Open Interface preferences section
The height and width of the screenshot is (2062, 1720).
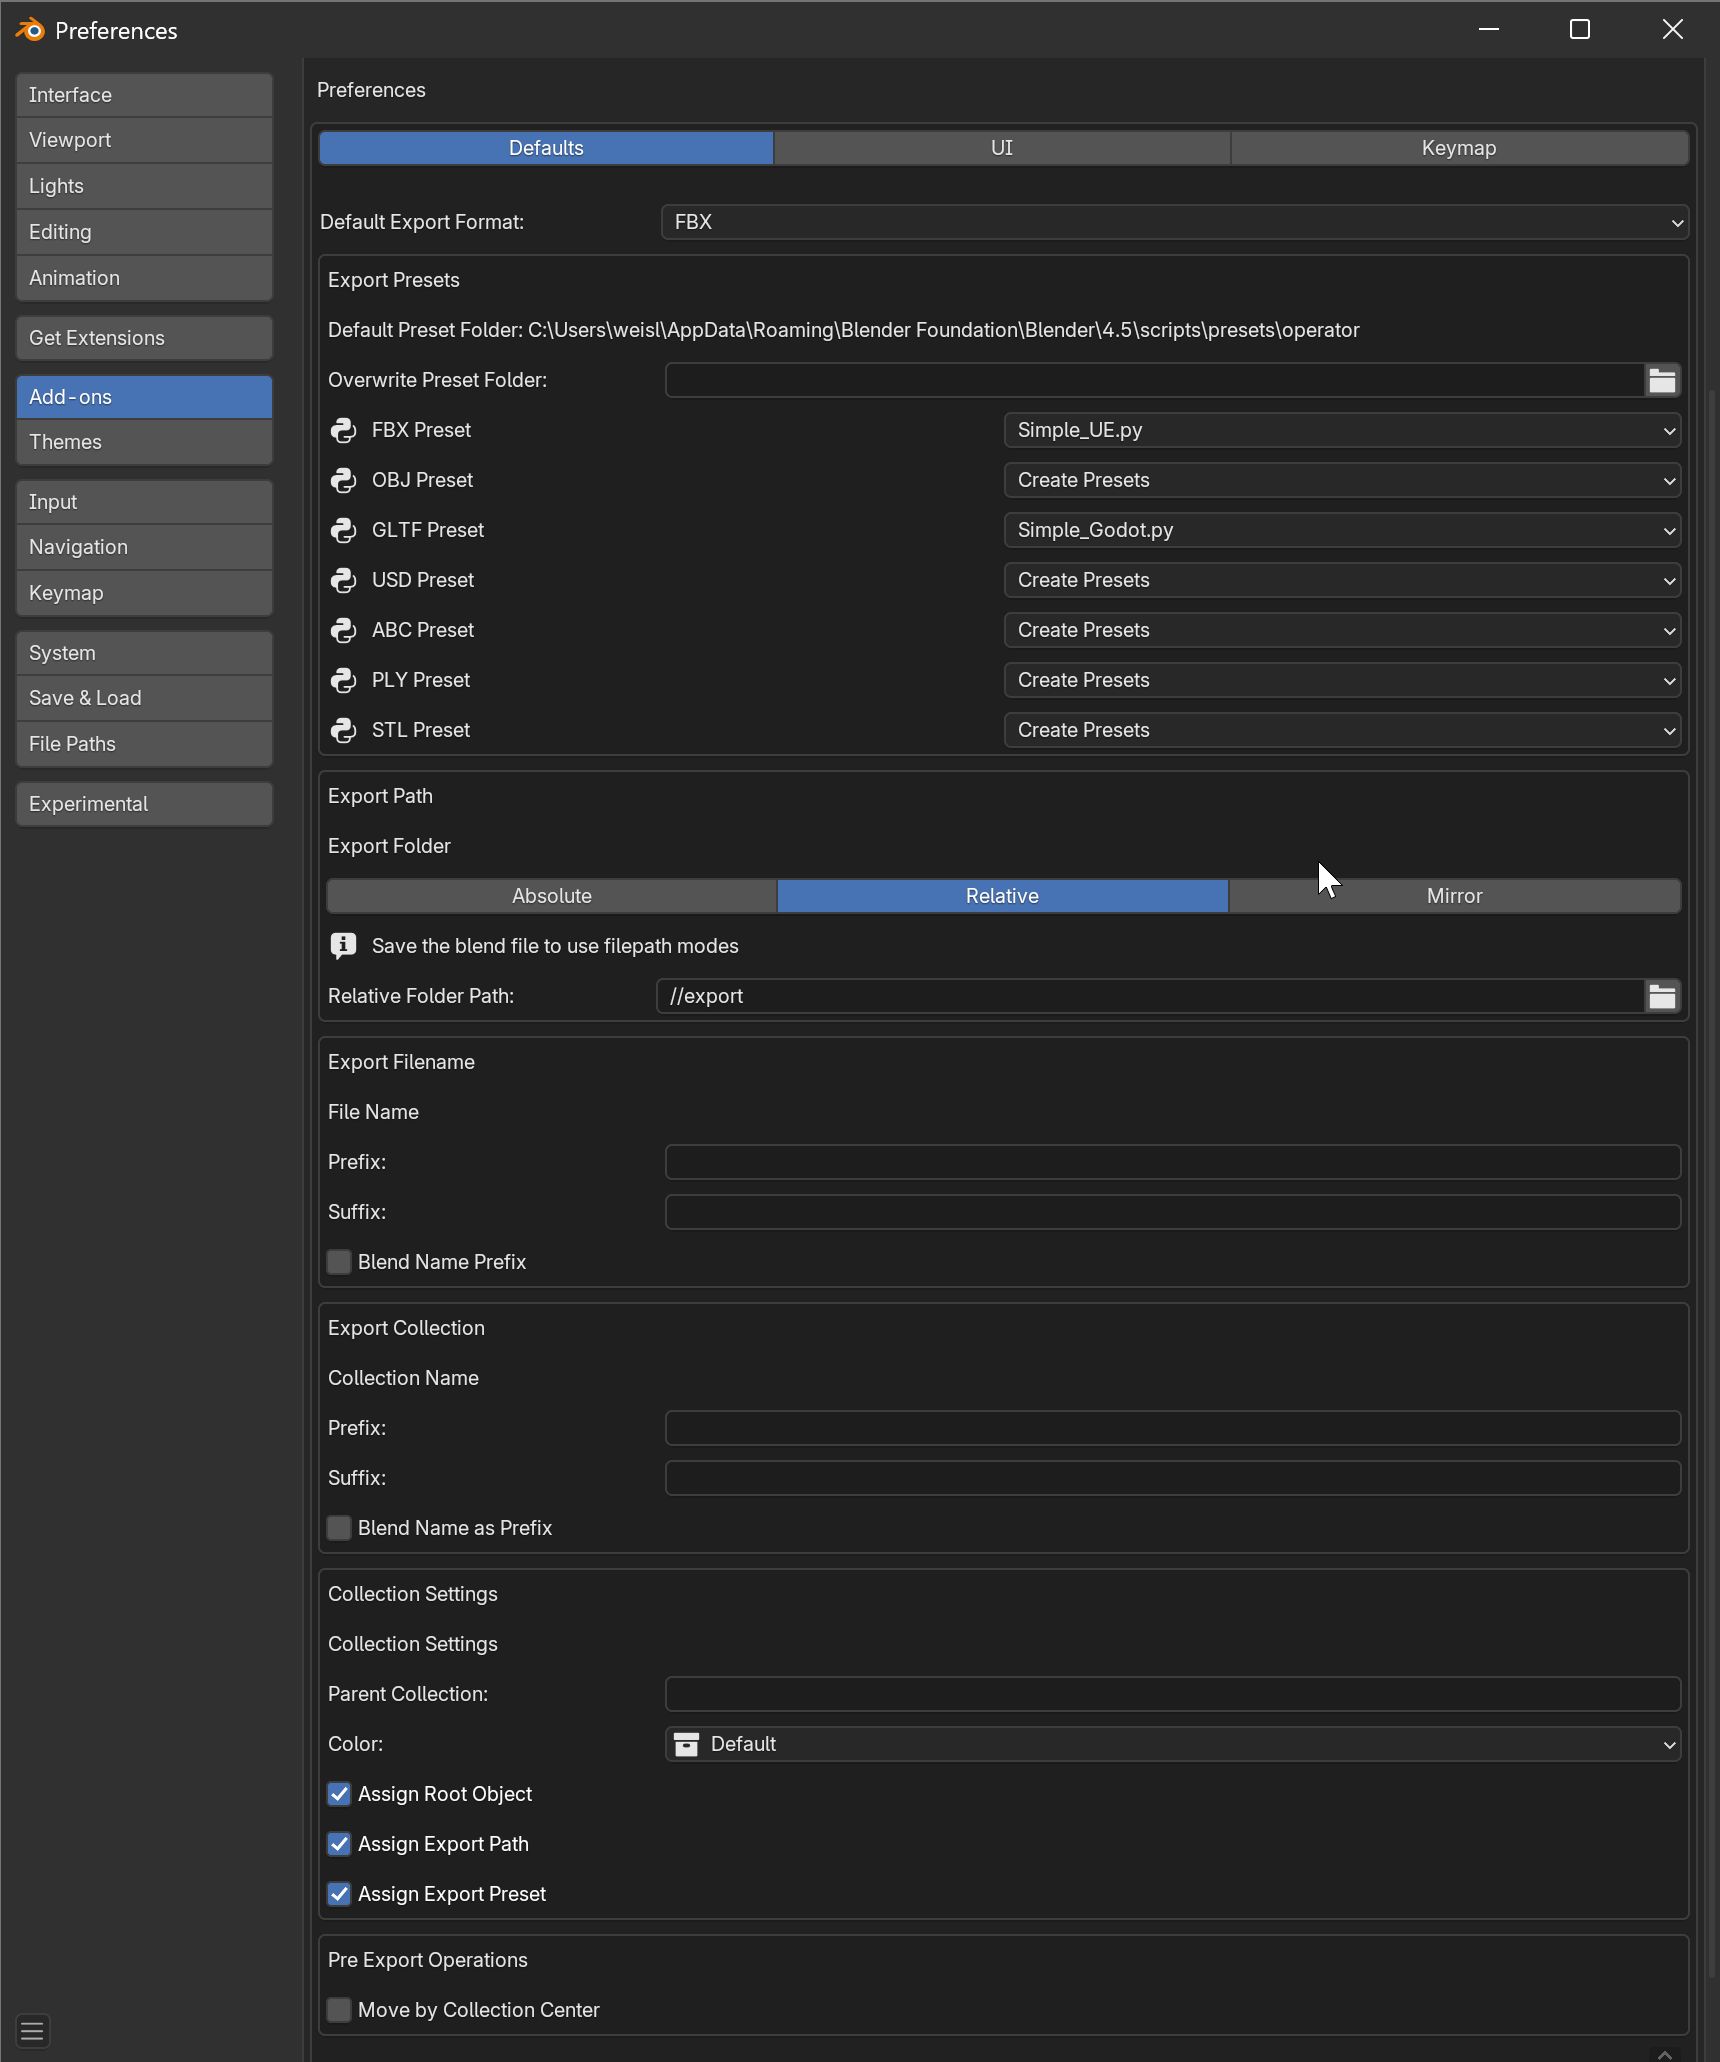(x=144, y=95)
